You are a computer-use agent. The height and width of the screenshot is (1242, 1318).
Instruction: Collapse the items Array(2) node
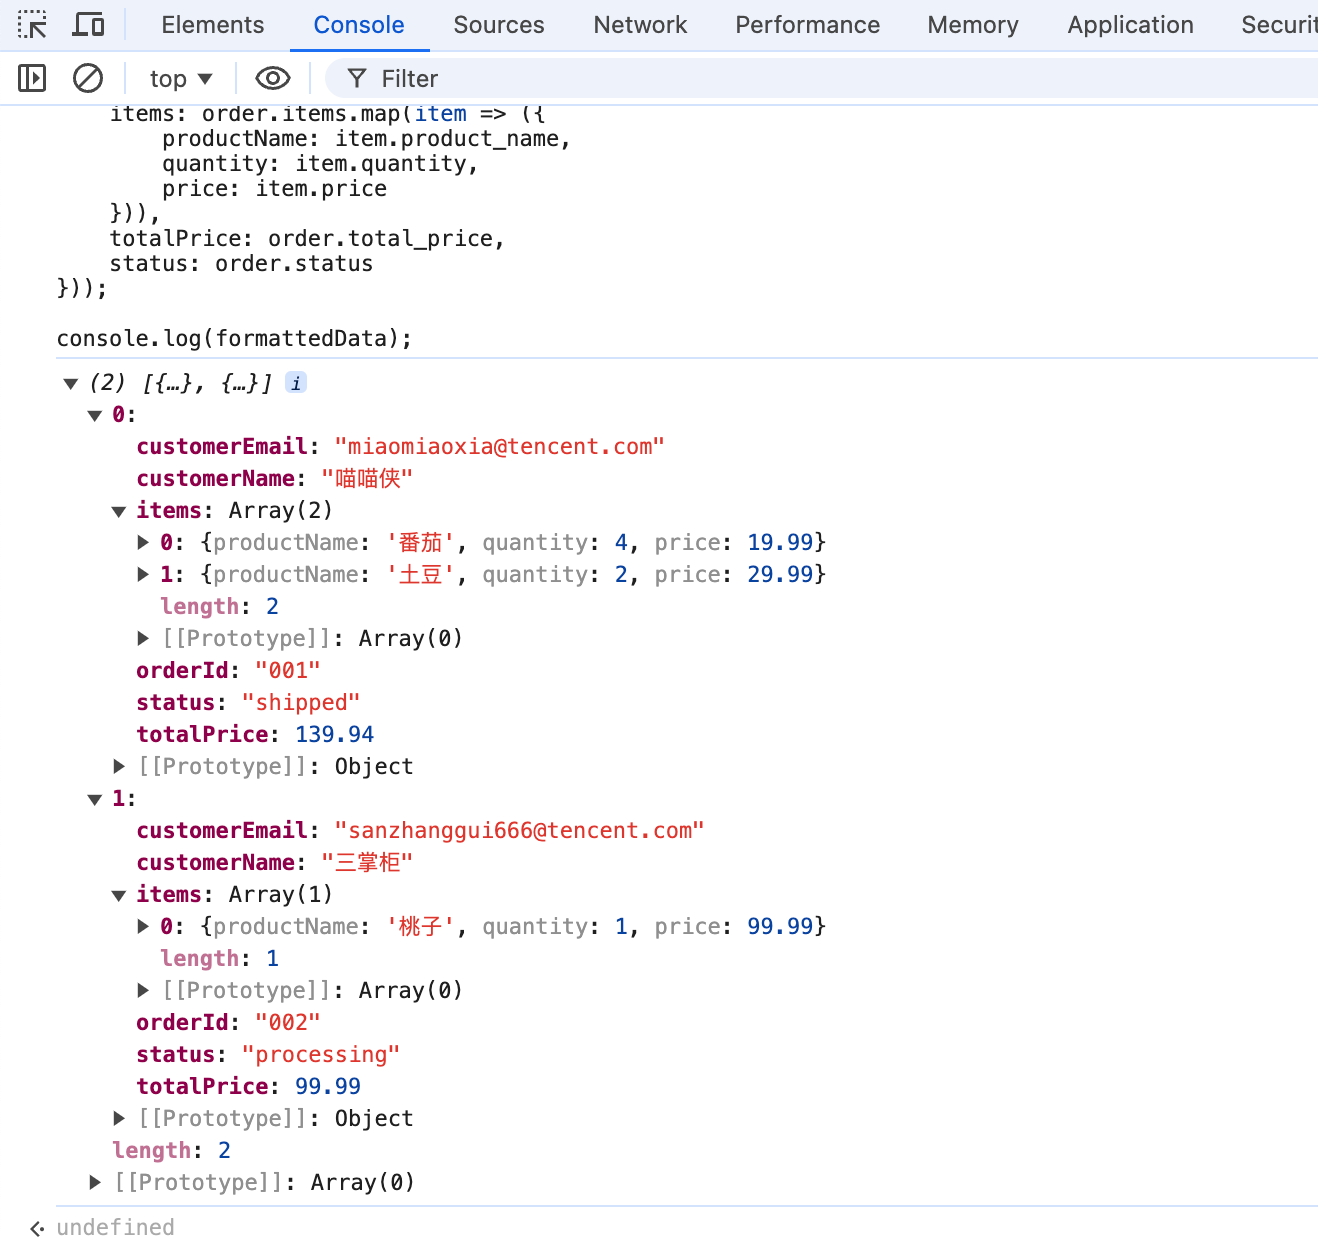tap(119, 511)
